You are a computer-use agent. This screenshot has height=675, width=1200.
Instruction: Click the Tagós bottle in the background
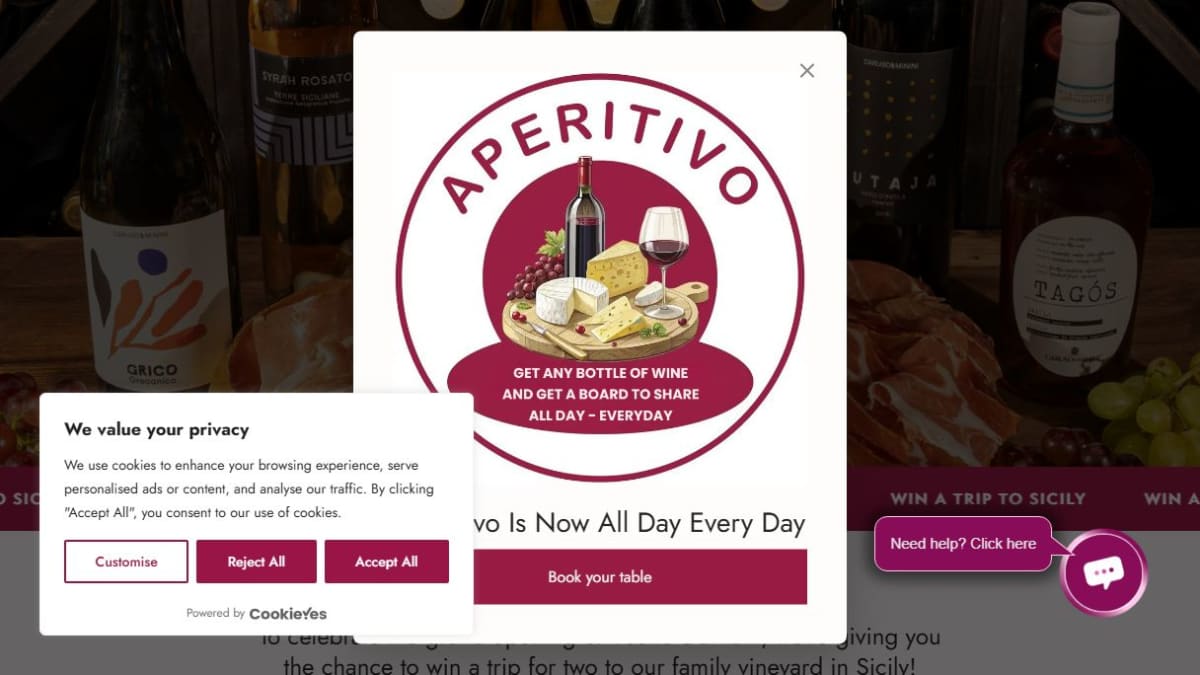(1075, 200)
